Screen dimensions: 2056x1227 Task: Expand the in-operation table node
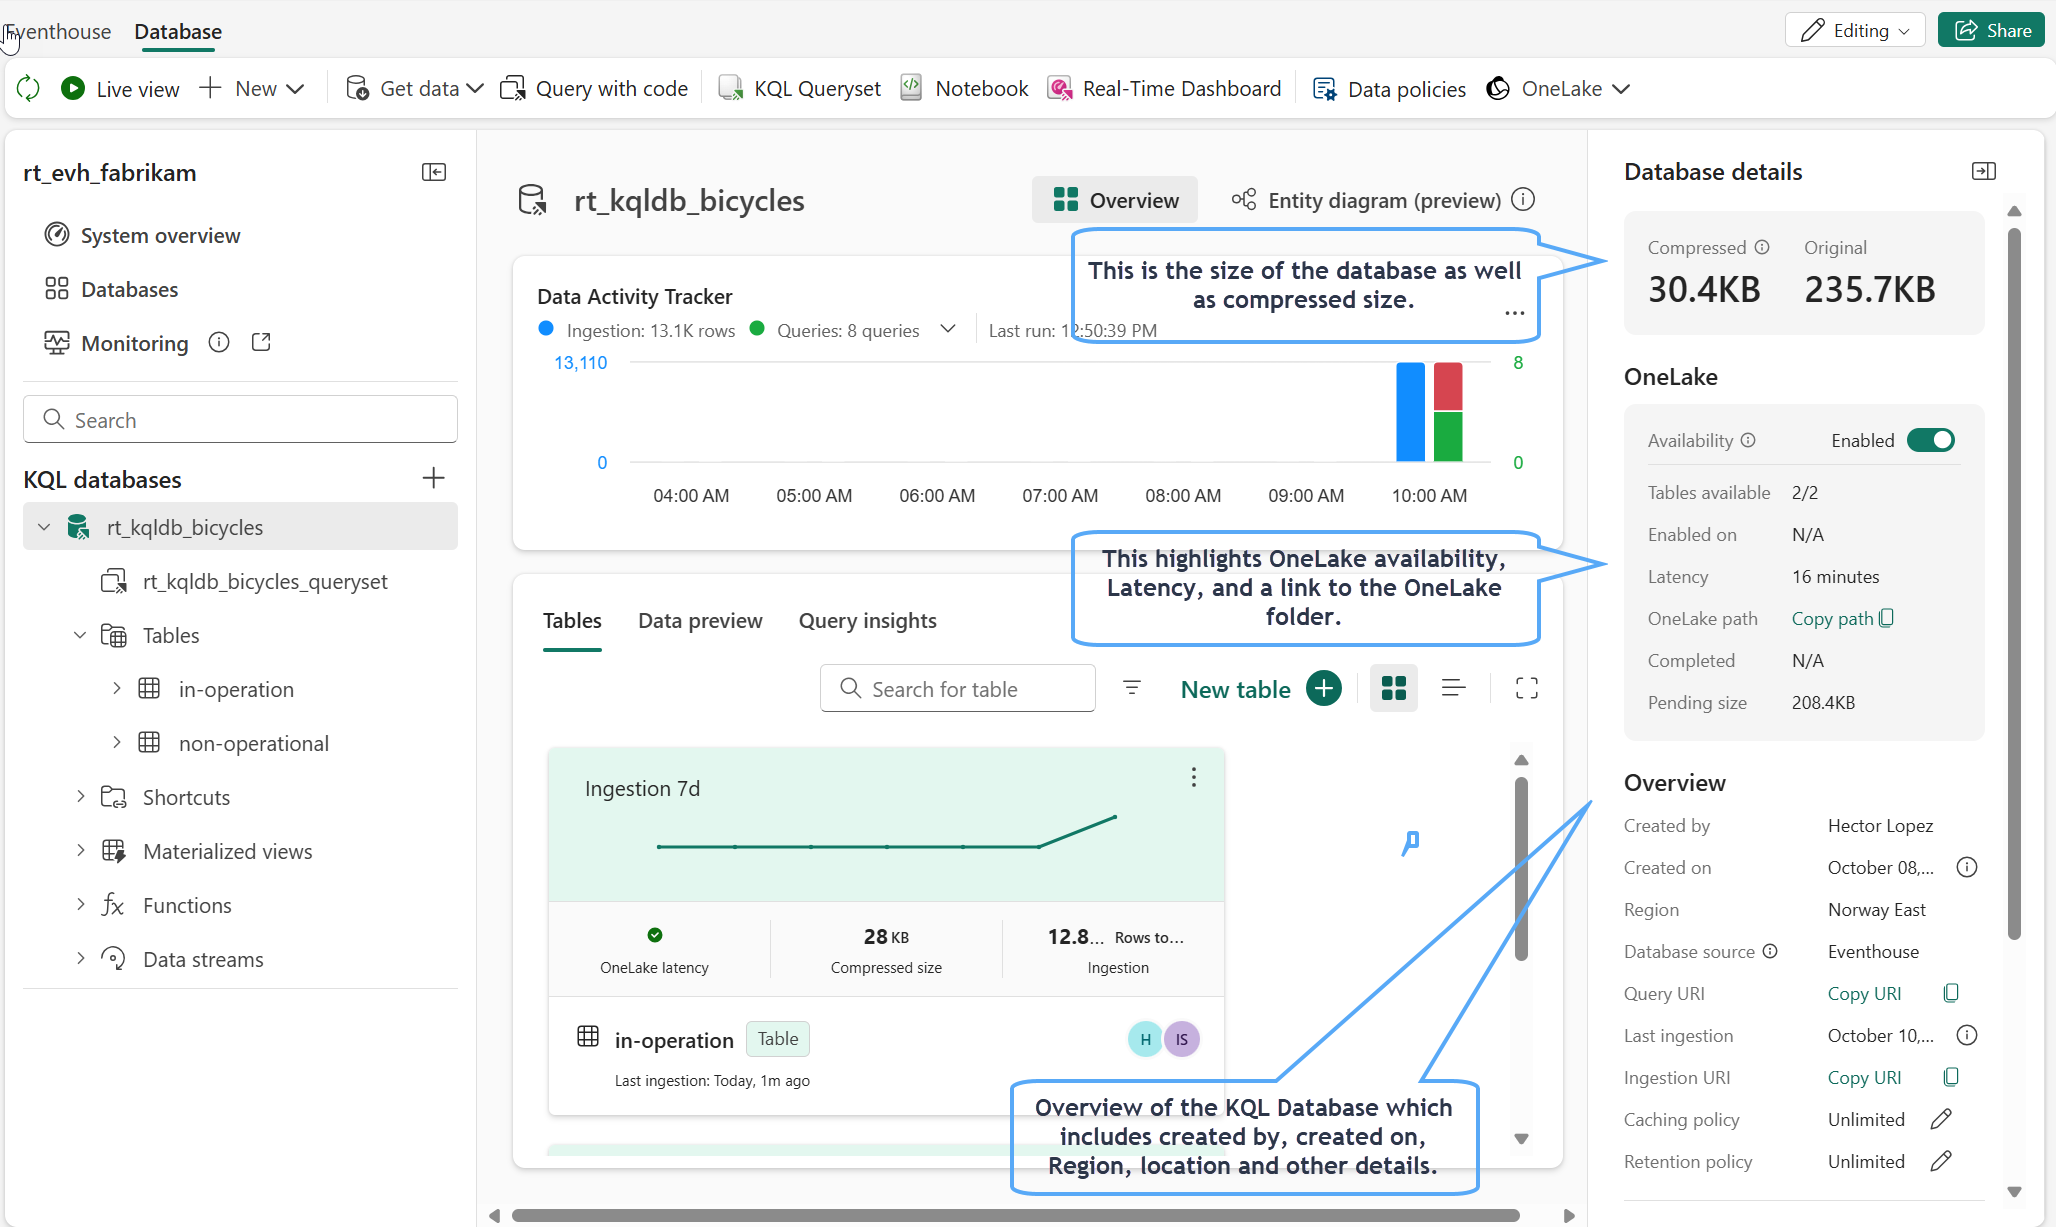click(x=117, y=689)
